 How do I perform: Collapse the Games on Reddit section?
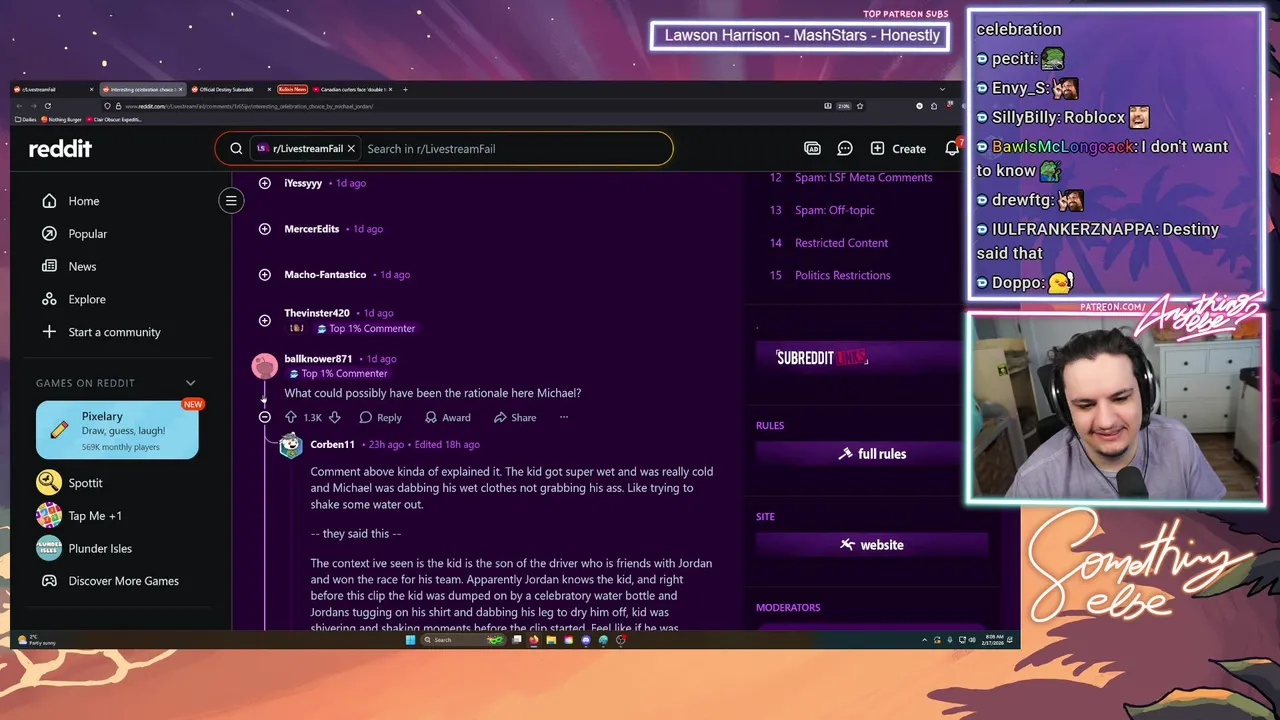190,383
